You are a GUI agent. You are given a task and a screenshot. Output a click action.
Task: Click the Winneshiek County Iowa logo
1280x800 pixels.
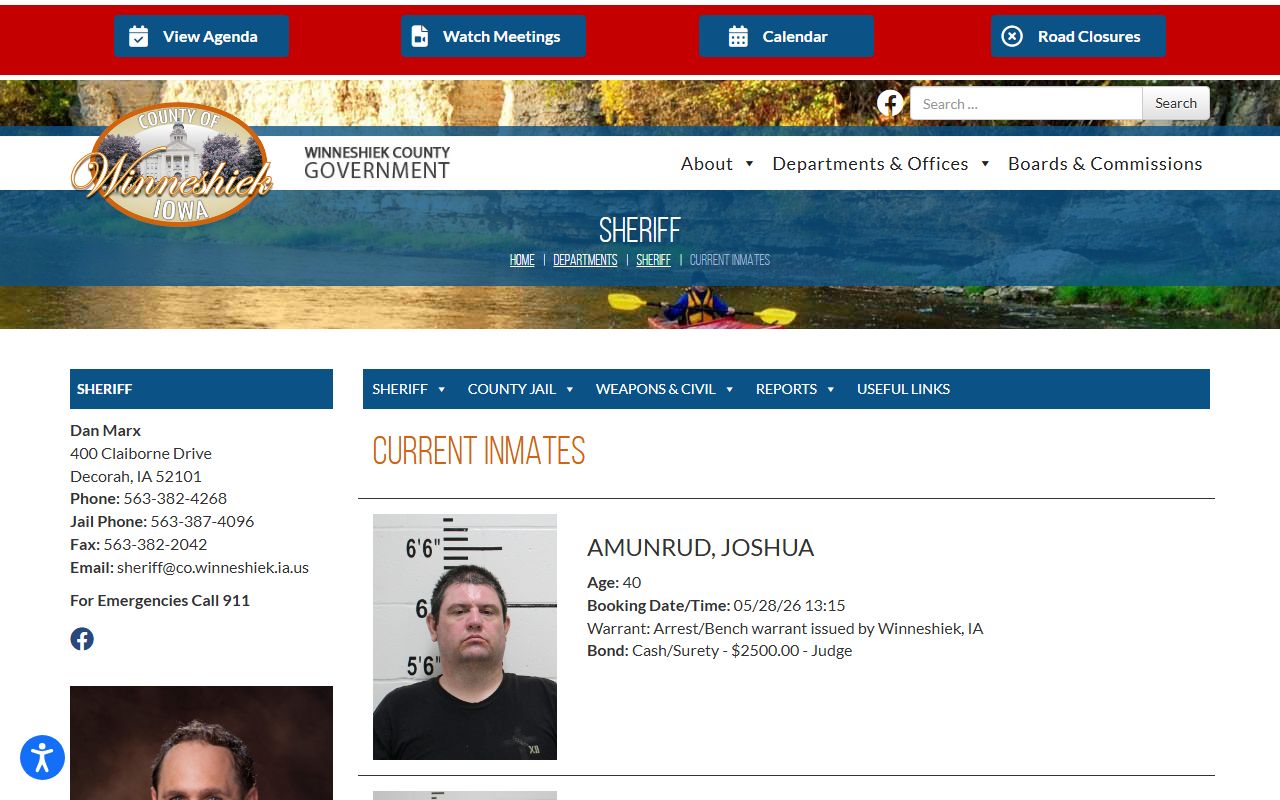pyautogui.click(x=172, y=164)
